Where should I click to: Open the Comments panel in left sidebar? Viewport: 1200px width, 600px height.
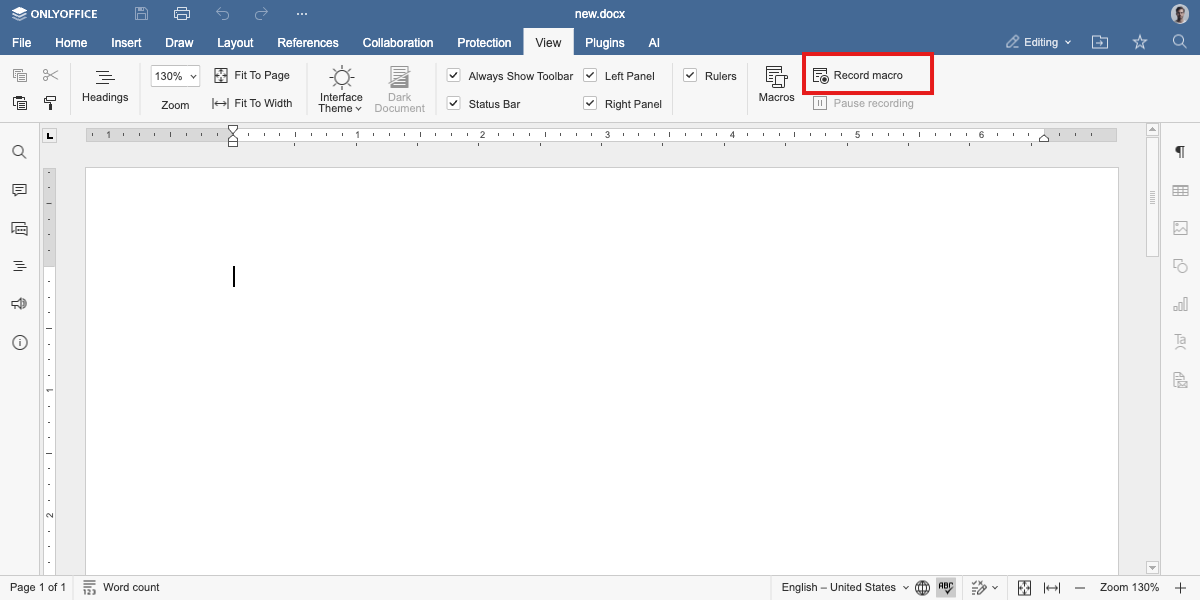[19, 190]
